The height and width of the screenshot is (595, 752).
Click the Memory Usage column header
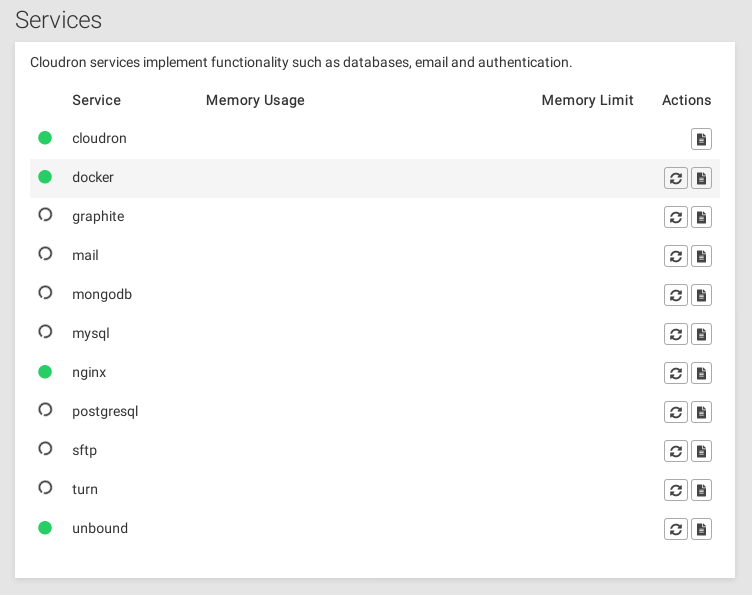coord(255,100)
